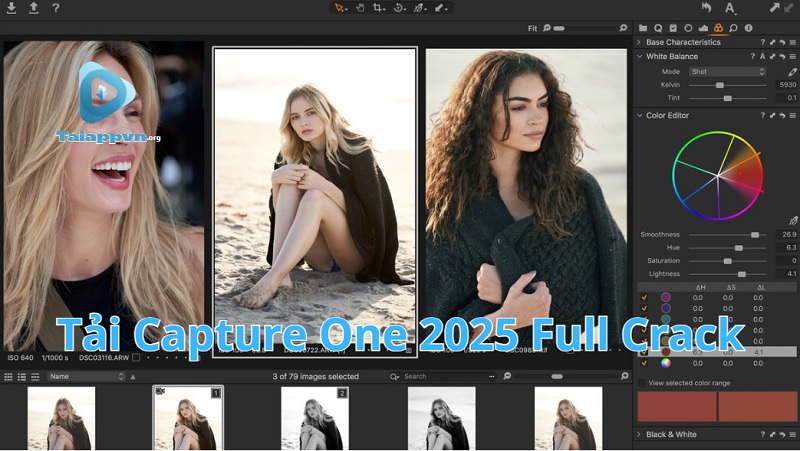This screenshot has height=451, width=800.
Task: Open the Library folder tool tab
Action: [643, 28]
